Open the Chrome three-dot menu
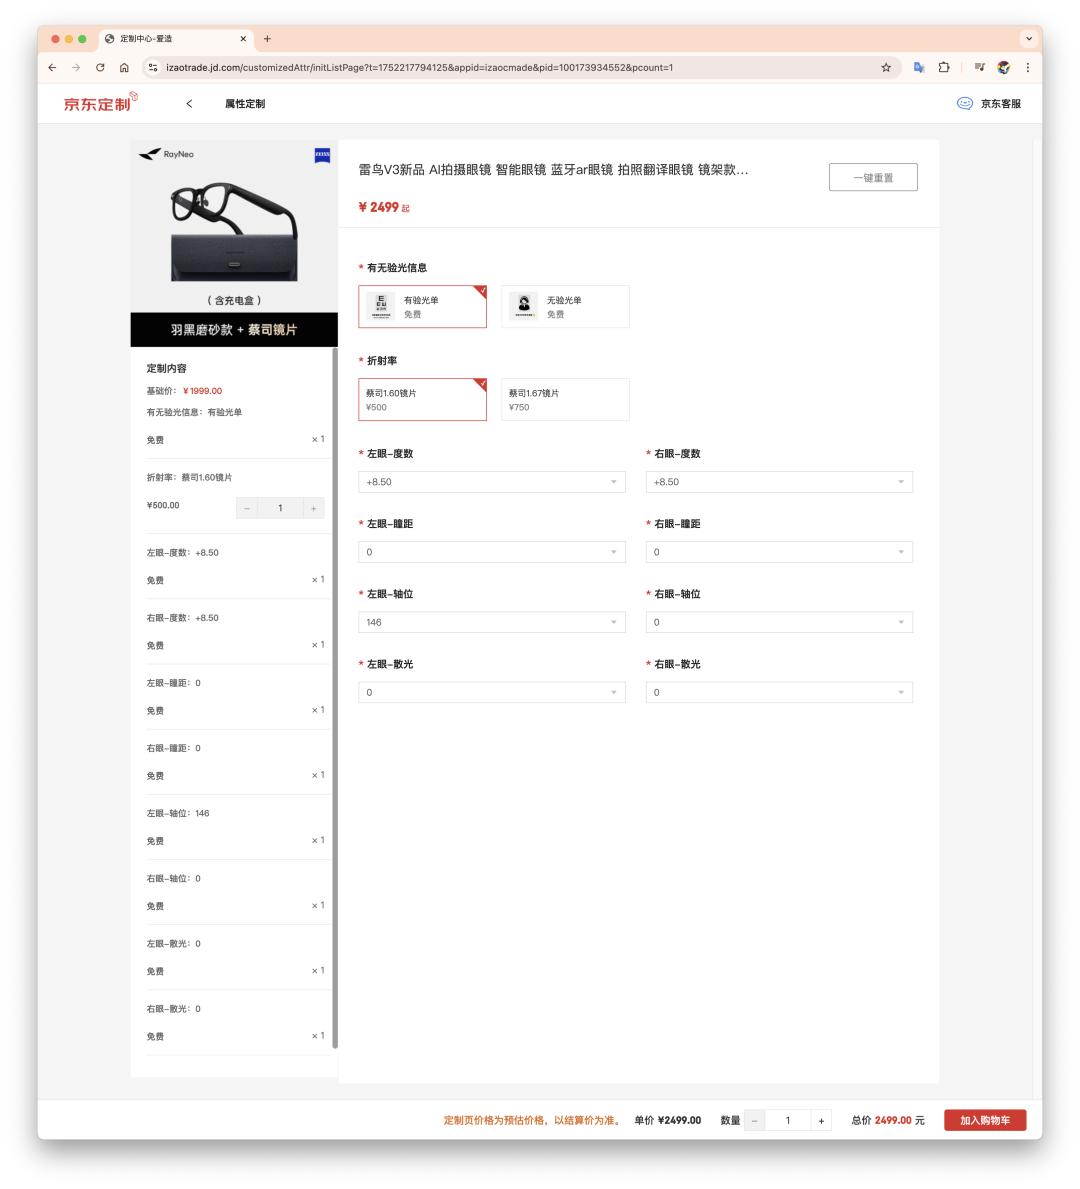The height and width of the screenshot is (1189, 1080). [x=1028, y=67]
